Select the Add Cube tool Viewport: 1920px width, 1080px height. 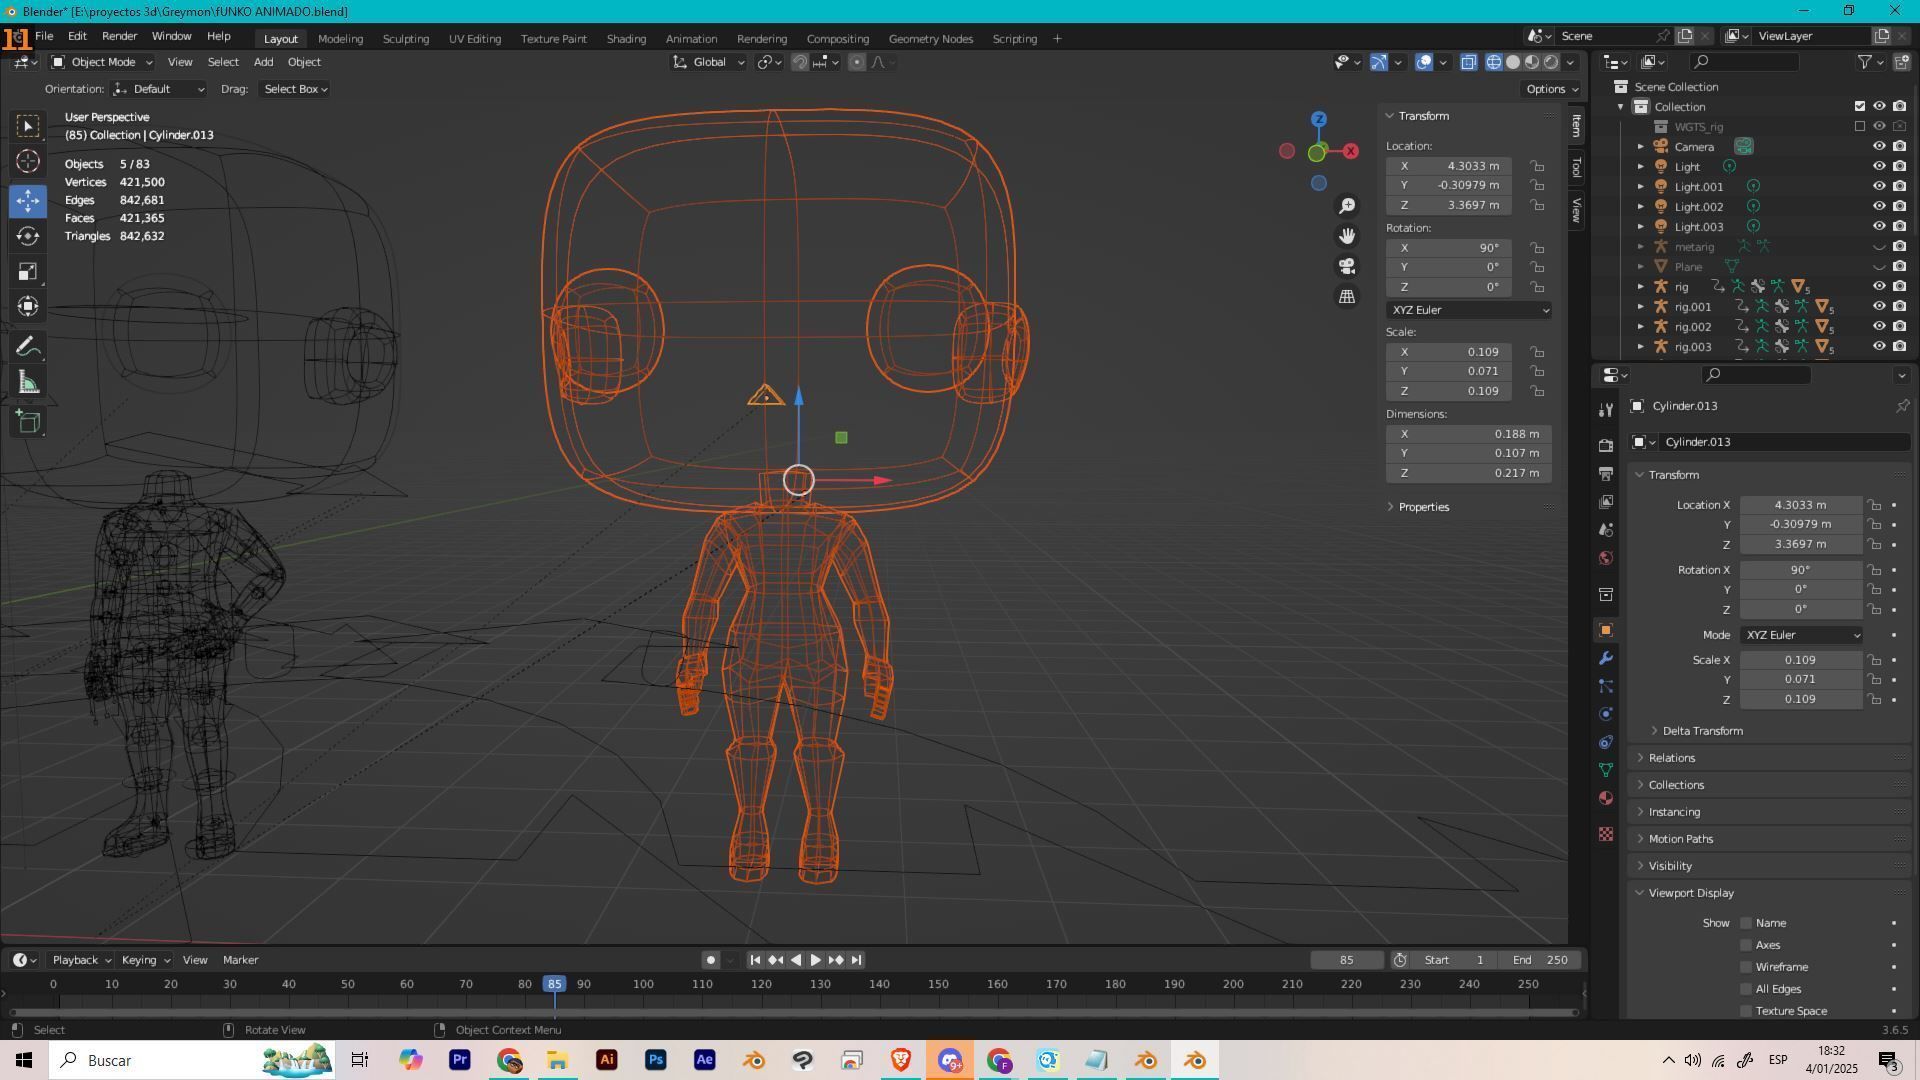[x=28, y=422]
